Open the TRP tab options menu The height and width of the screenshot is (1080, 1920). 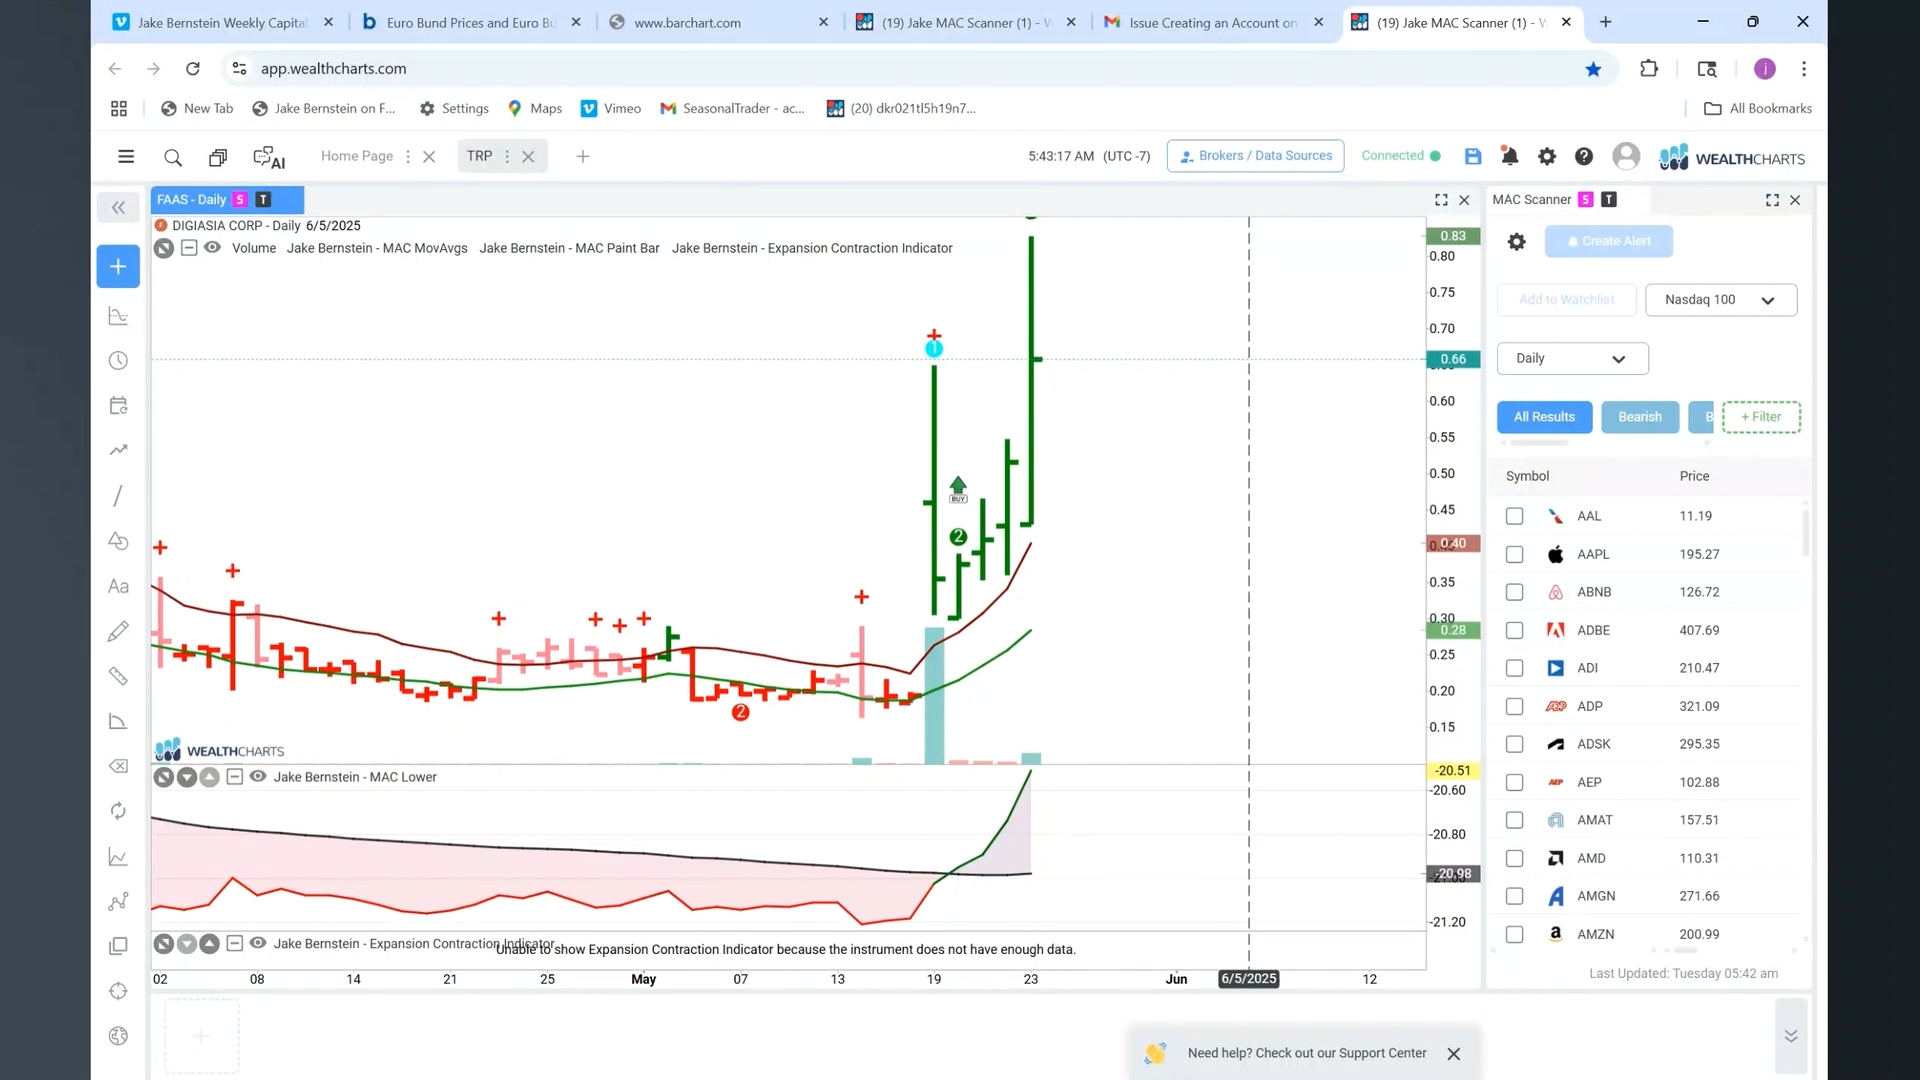coord(507,156)
